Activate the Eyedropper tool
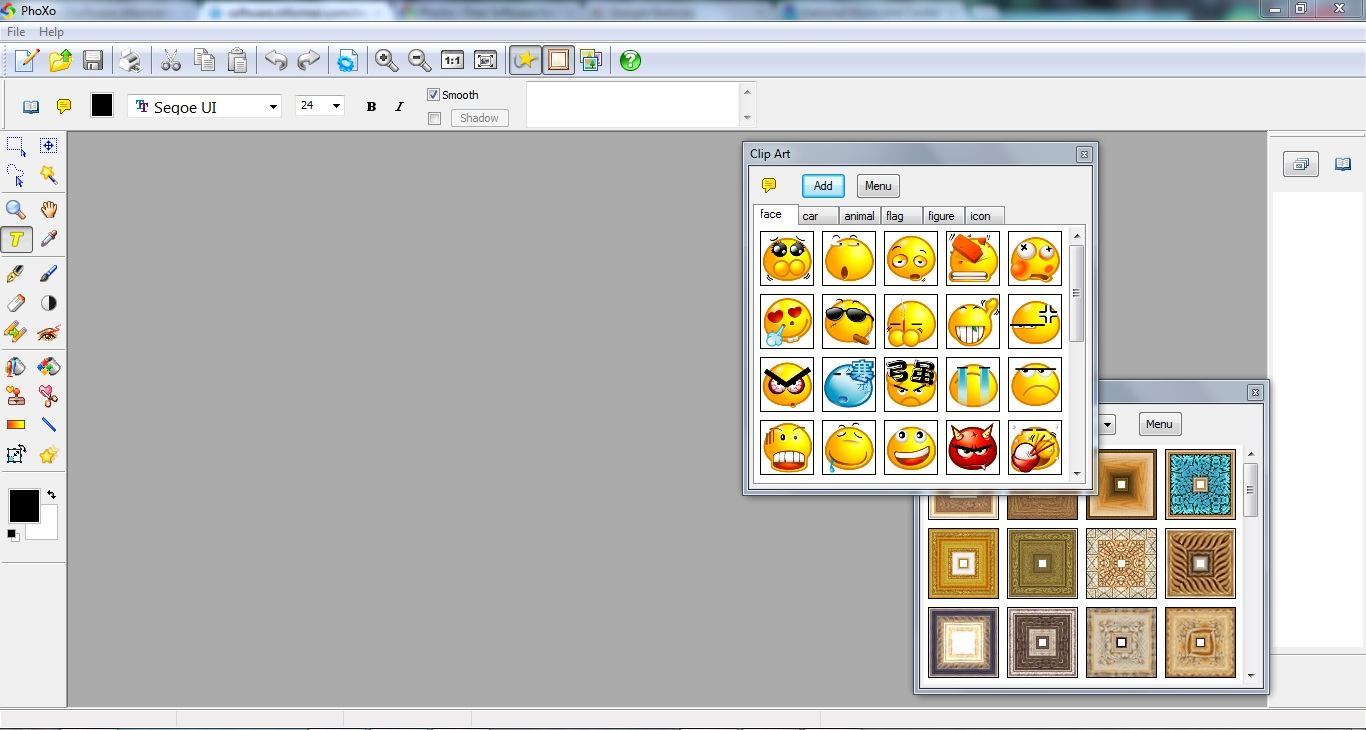 pos(48,239)
